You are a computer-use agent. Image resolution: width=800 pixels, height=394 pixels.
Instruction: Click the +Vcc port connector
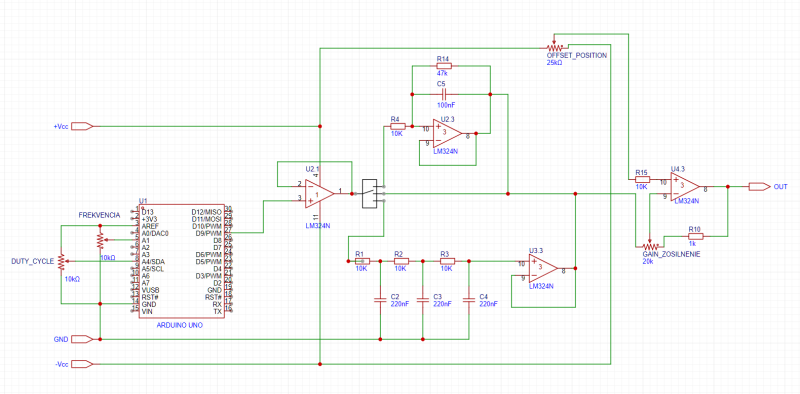tap(83, 126)
